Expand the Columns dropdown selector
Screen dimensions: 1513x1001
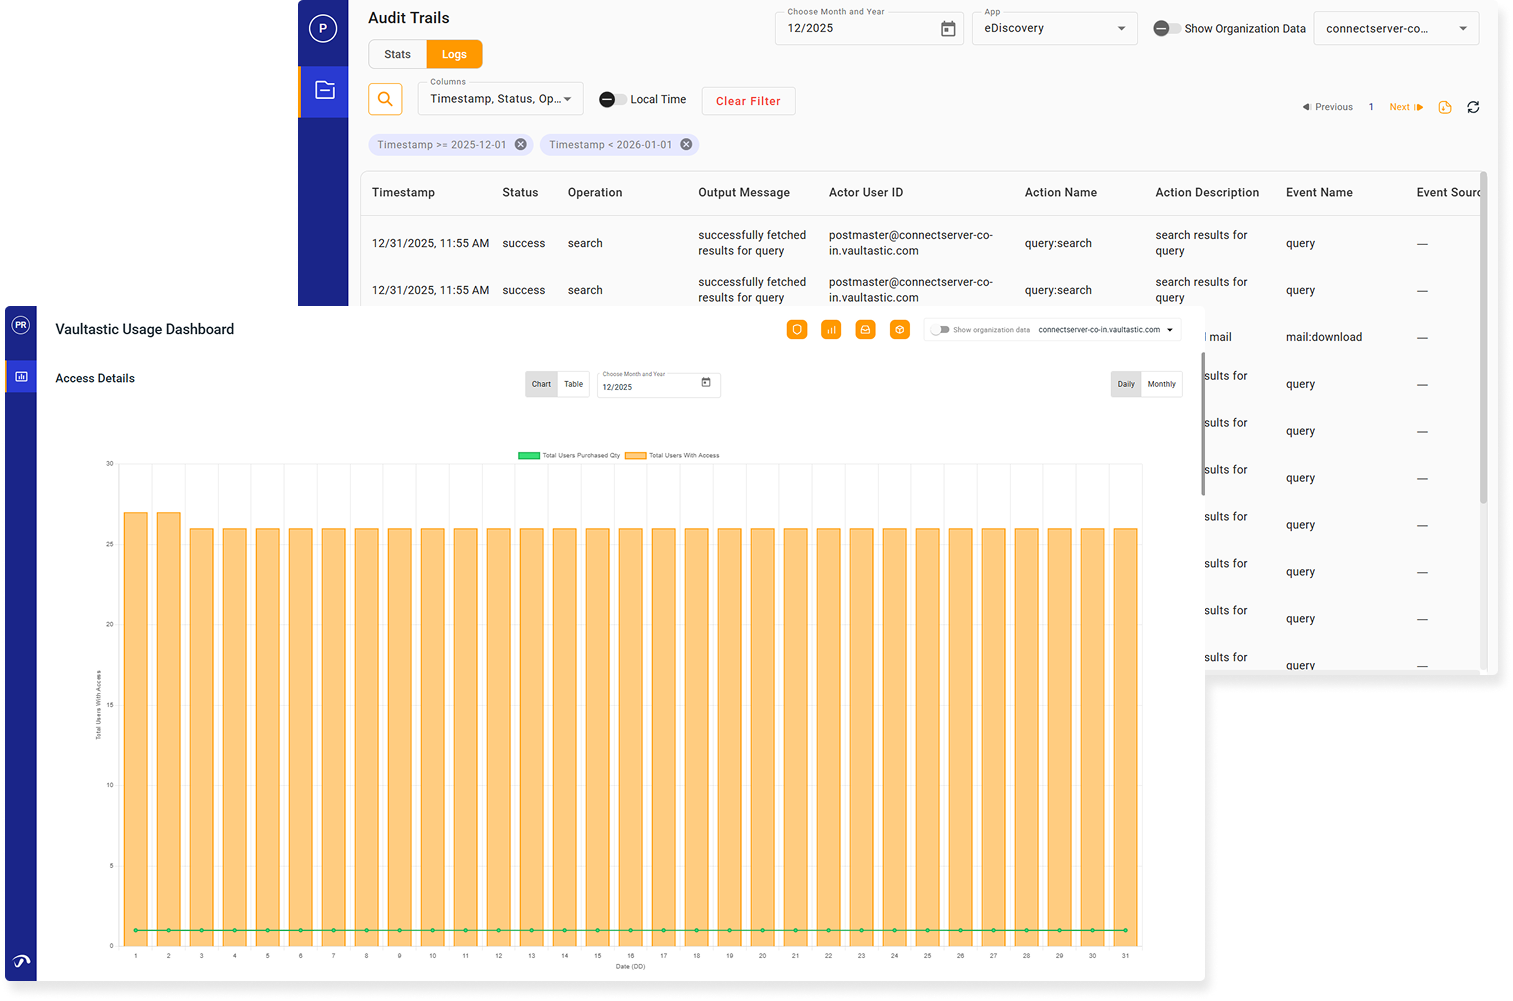click(x=500, y=99)
